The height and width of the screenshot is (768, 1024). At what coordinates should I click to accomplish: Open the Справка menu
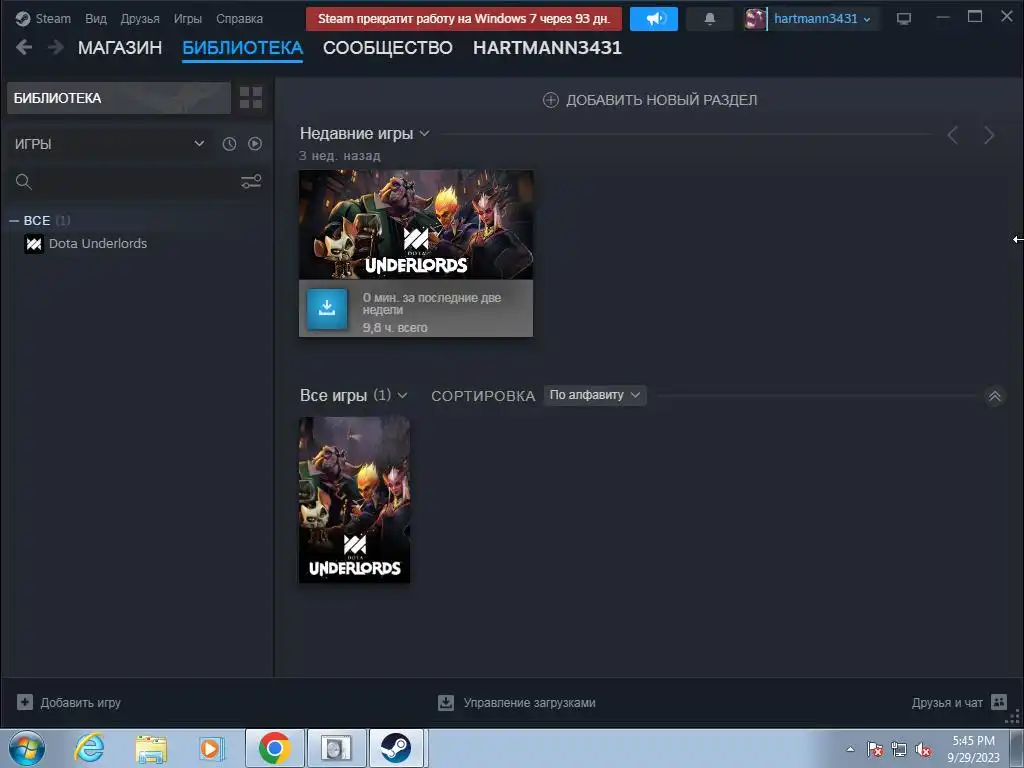pyautogui.click(x=239, y=19)
